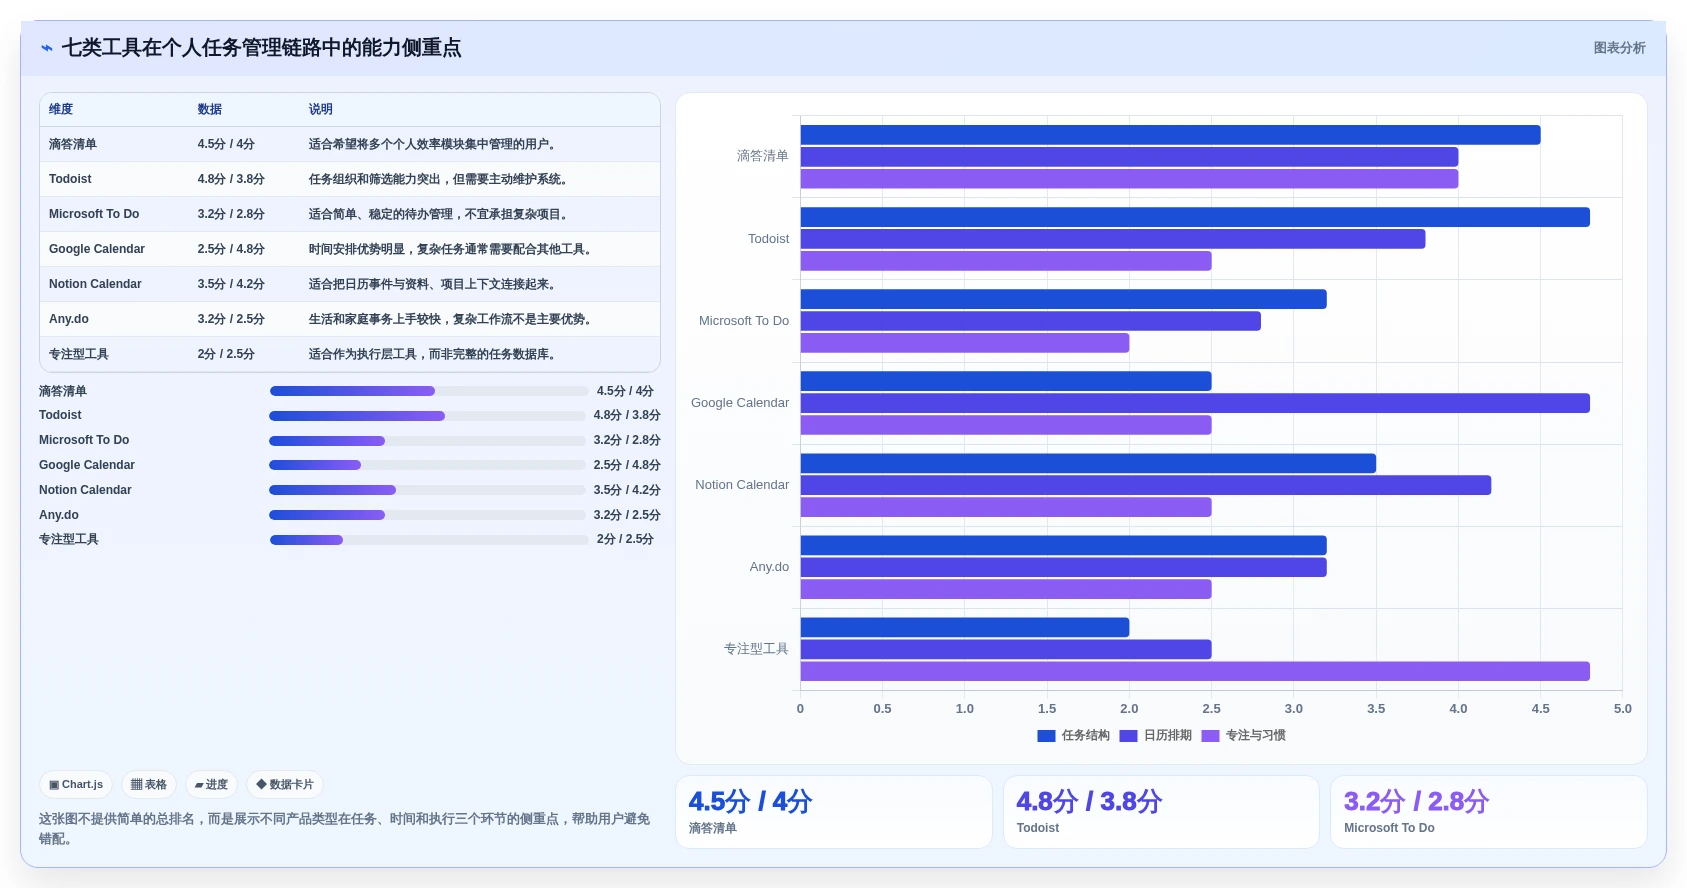
Task: Click the 任务结构 legend text
Action: click(x=1086, y=736)
